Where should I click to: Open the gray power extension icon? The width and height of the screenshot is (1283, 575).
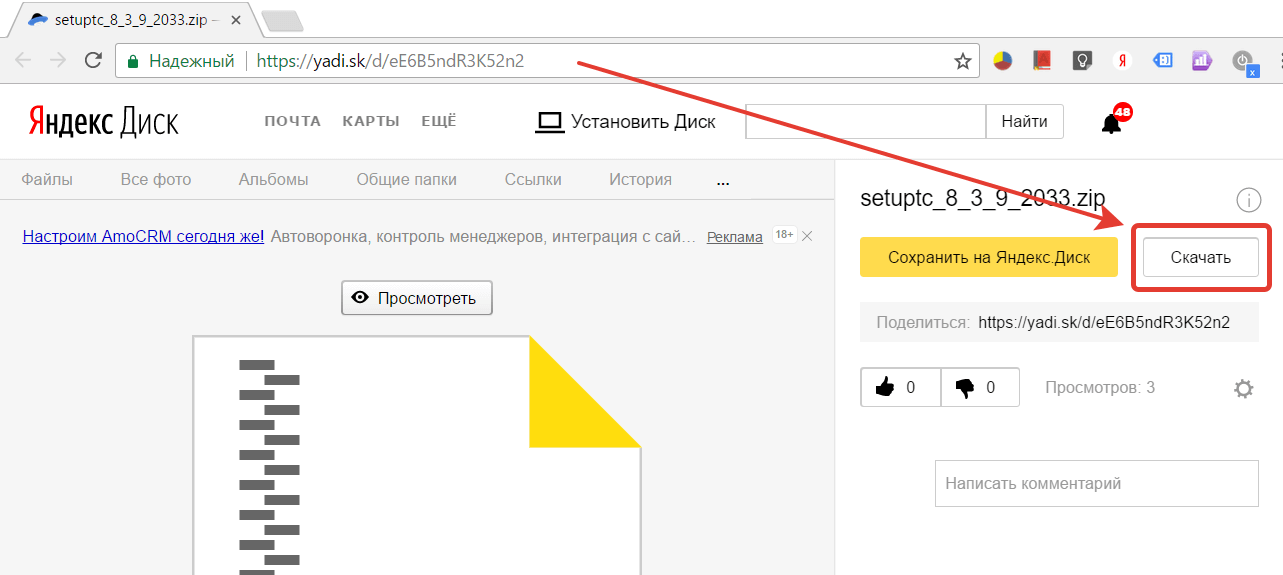(x=1244, y=62)
